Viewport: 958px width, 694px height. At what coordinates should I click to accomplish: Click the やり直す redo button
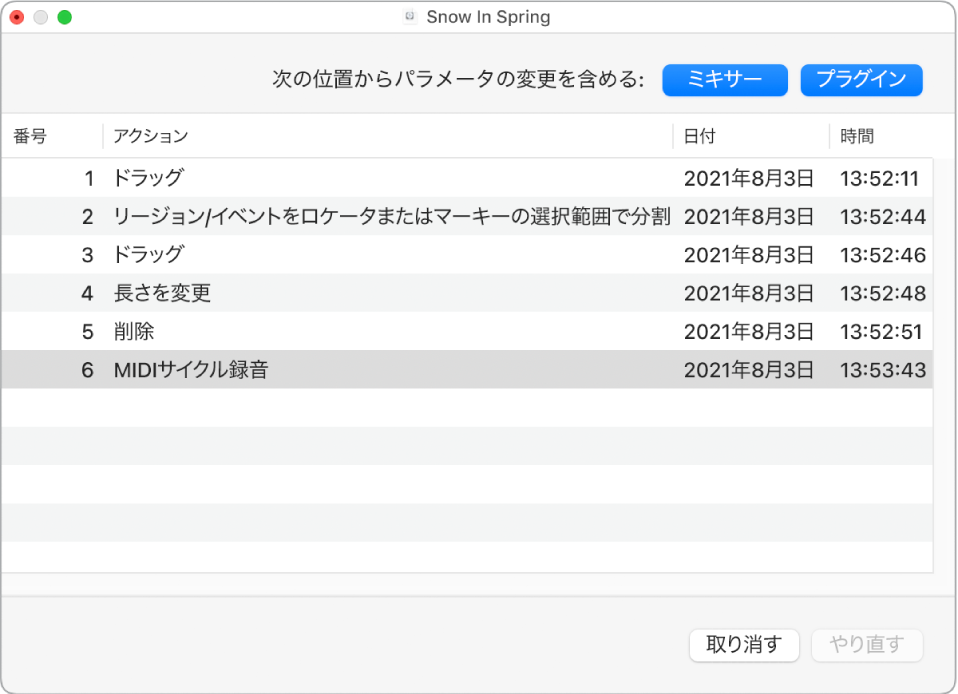(866, 645)
